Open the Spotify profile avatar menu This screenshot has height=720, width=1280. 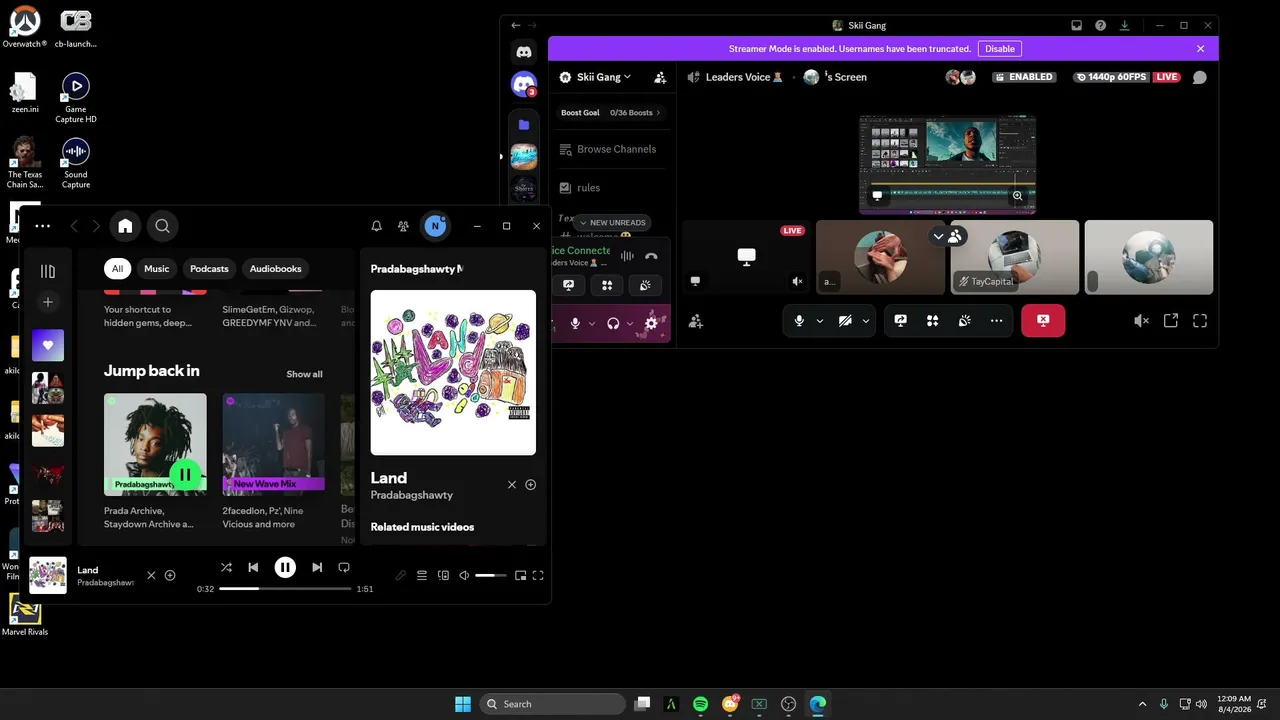click(x=434, y=226)
